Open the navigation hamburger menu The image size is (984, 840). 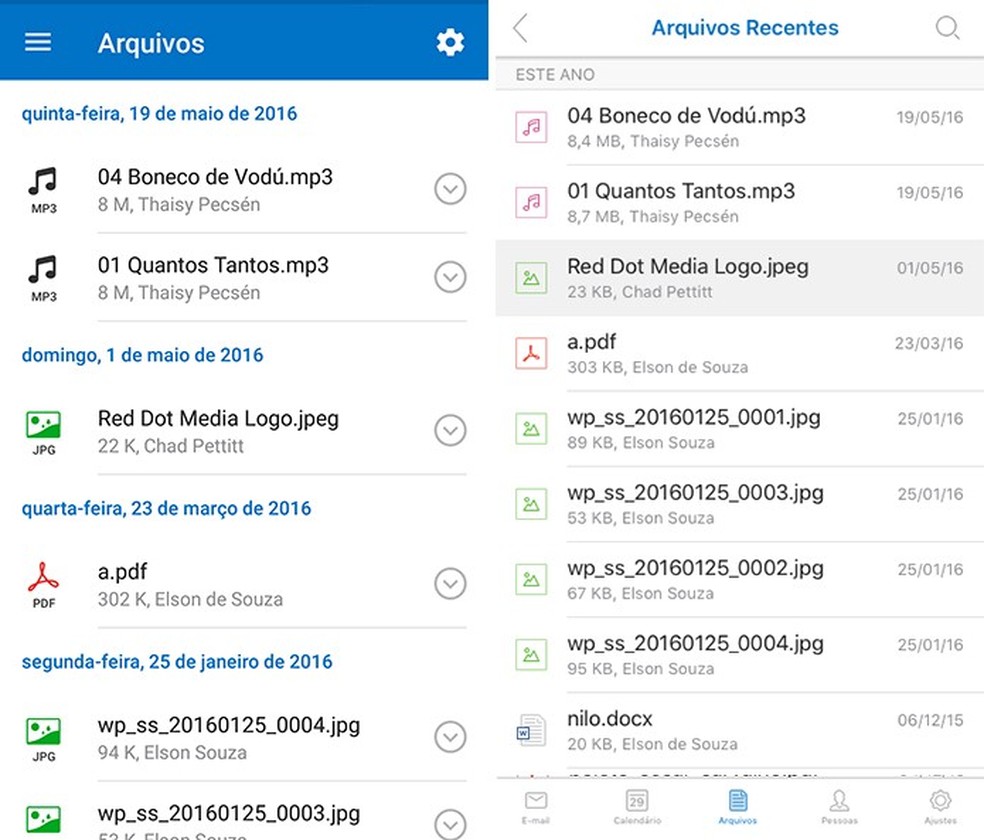(x=37, y=42)
